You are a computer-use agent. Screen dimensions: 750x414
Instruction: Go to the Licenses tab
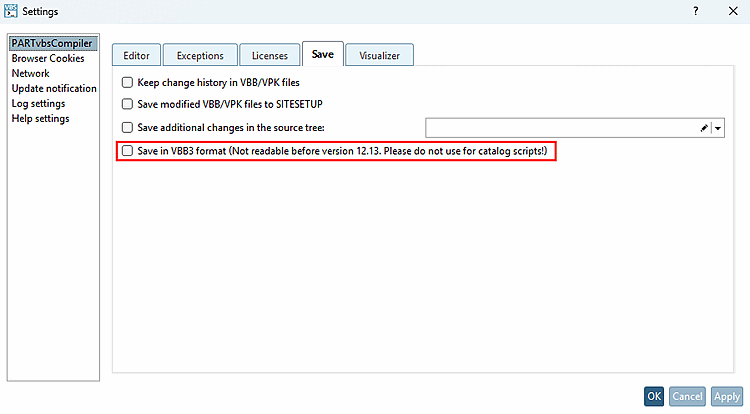click(x=270, y=55)
